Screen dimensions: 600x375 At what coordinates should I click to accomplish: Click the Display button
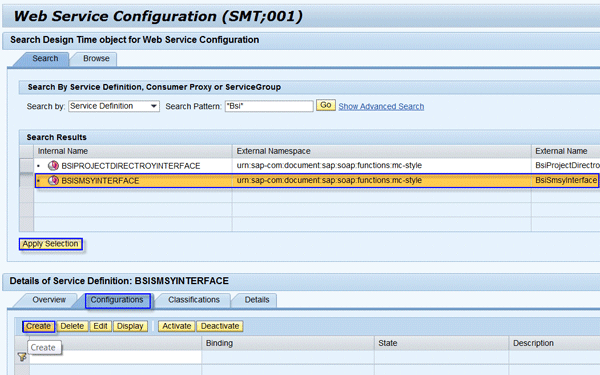[x=130, y=326]
